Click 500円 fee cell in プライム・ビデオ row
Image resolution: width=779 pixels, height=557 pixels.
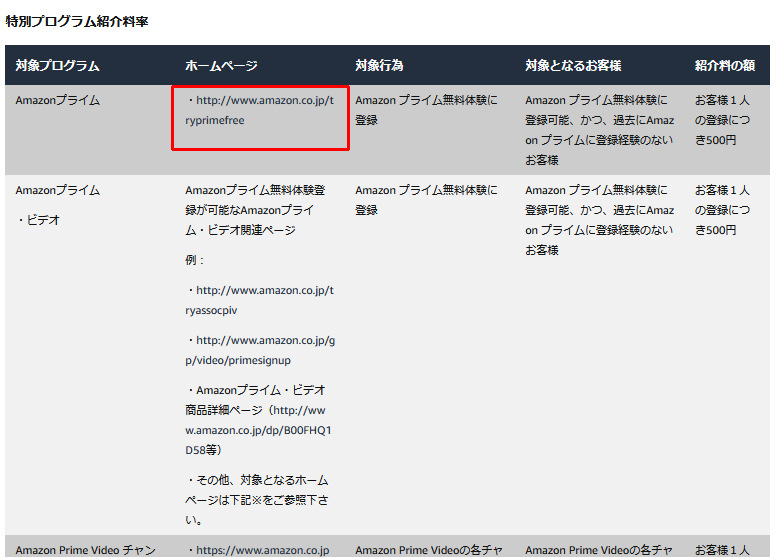(722, 210)
